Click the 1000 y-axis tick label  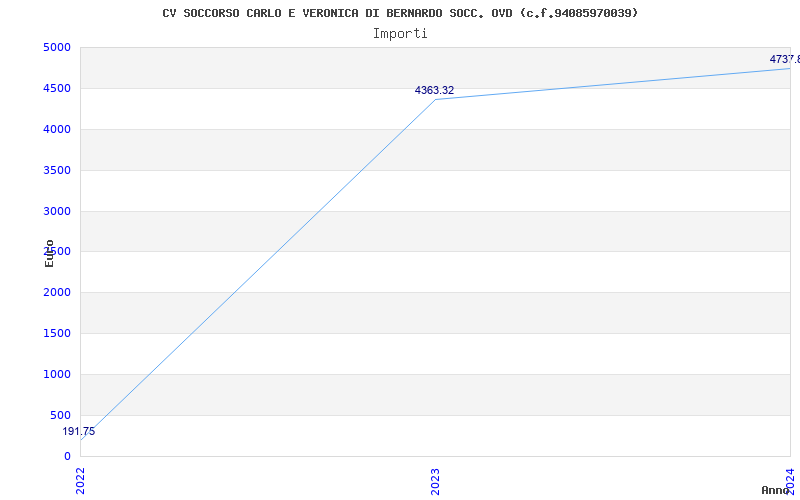point(57,374)
